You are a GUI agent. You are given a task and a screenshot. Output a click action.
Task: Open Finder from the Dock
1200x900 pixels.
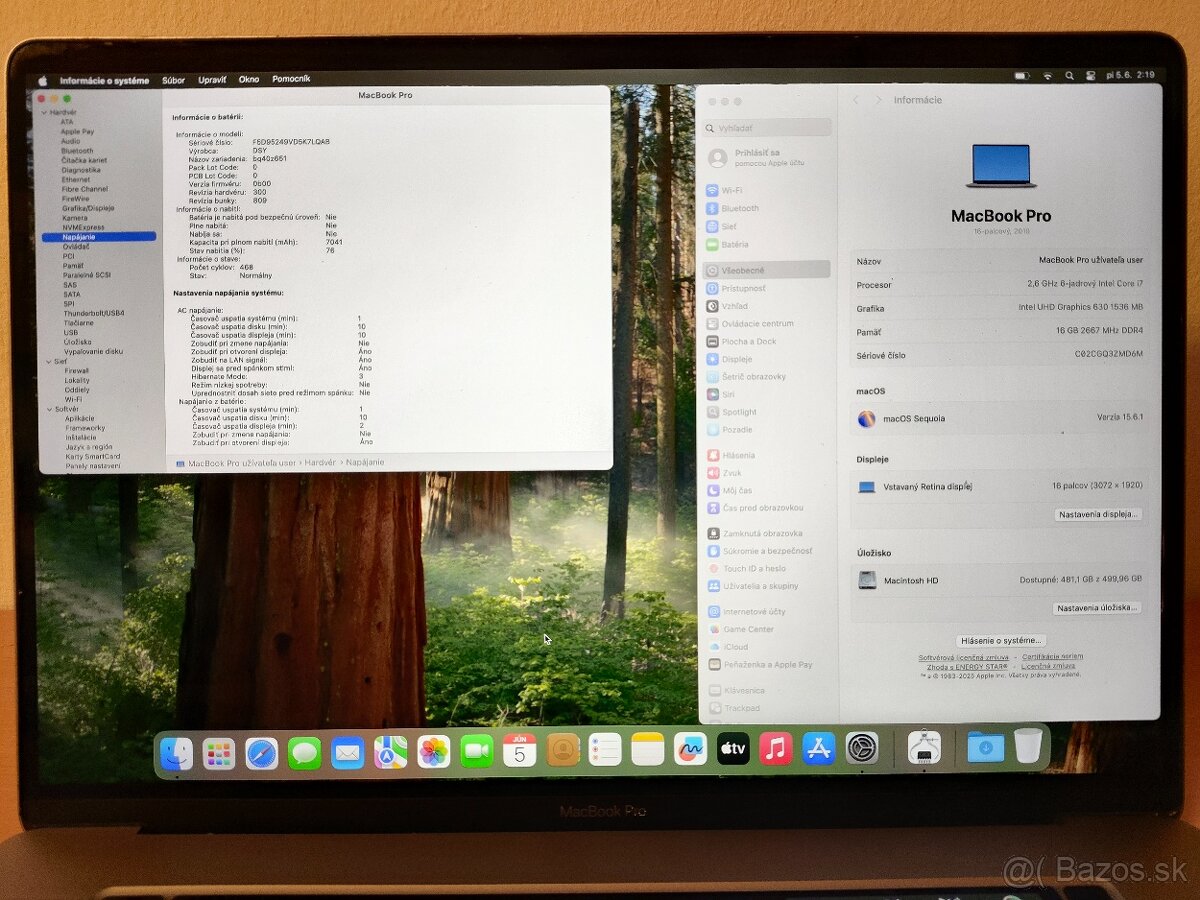point(176,752)
